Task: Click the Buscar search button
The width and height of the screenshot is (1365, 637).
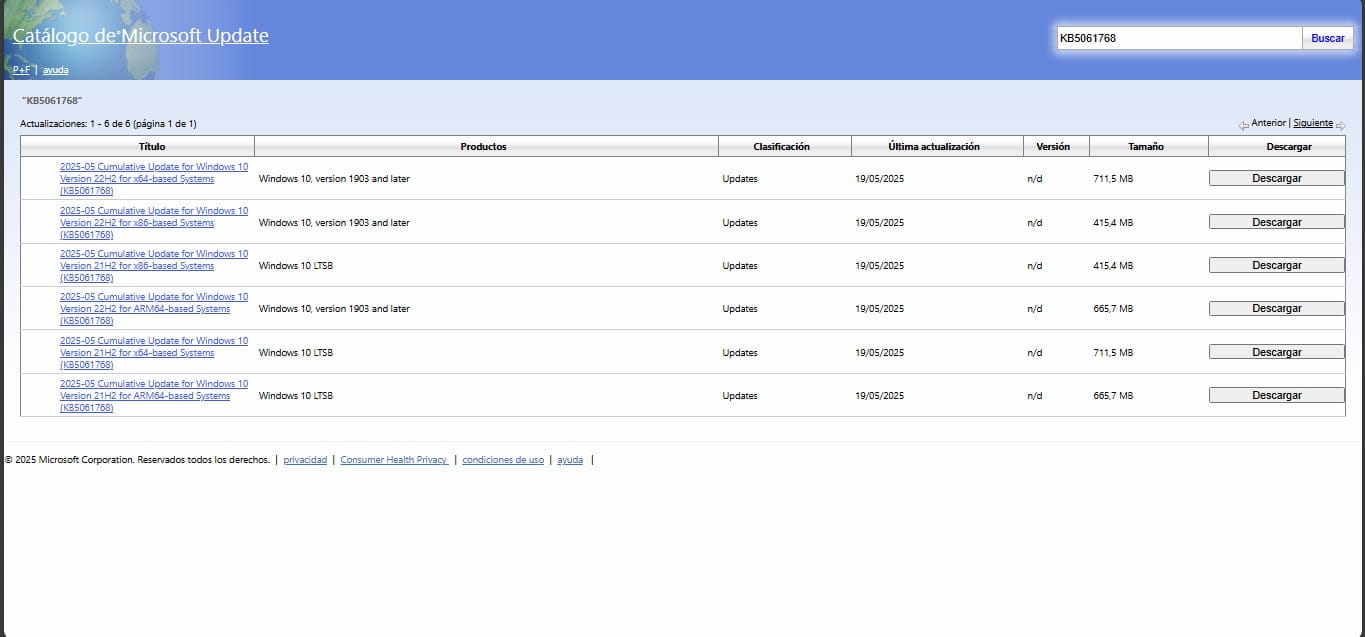Action: point(1327,38)
